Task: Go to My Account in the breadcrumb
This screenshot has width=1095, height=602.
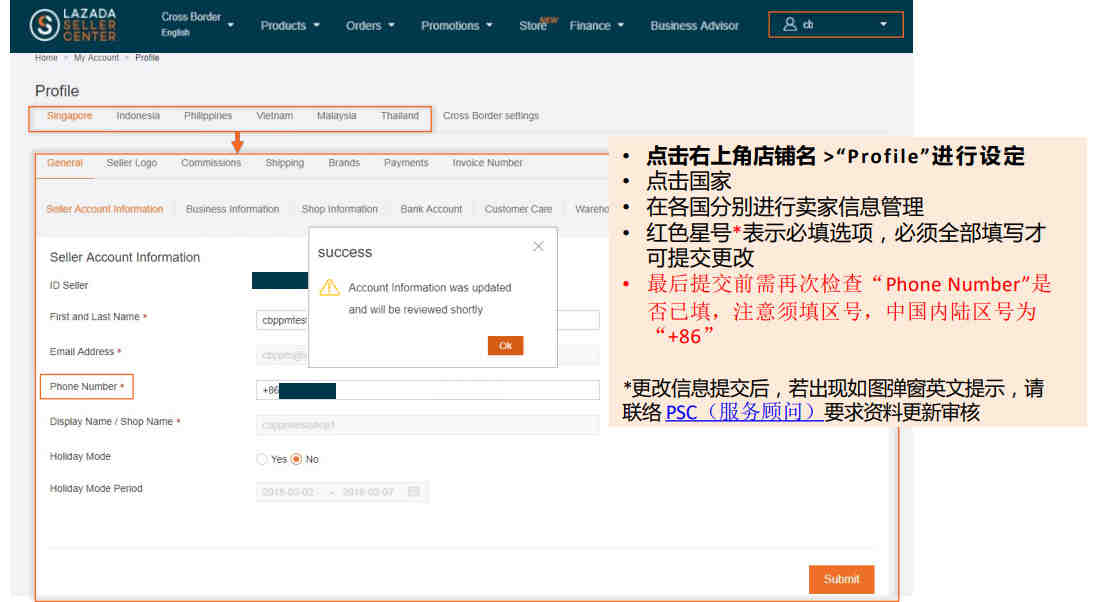Action: point(96,58)
